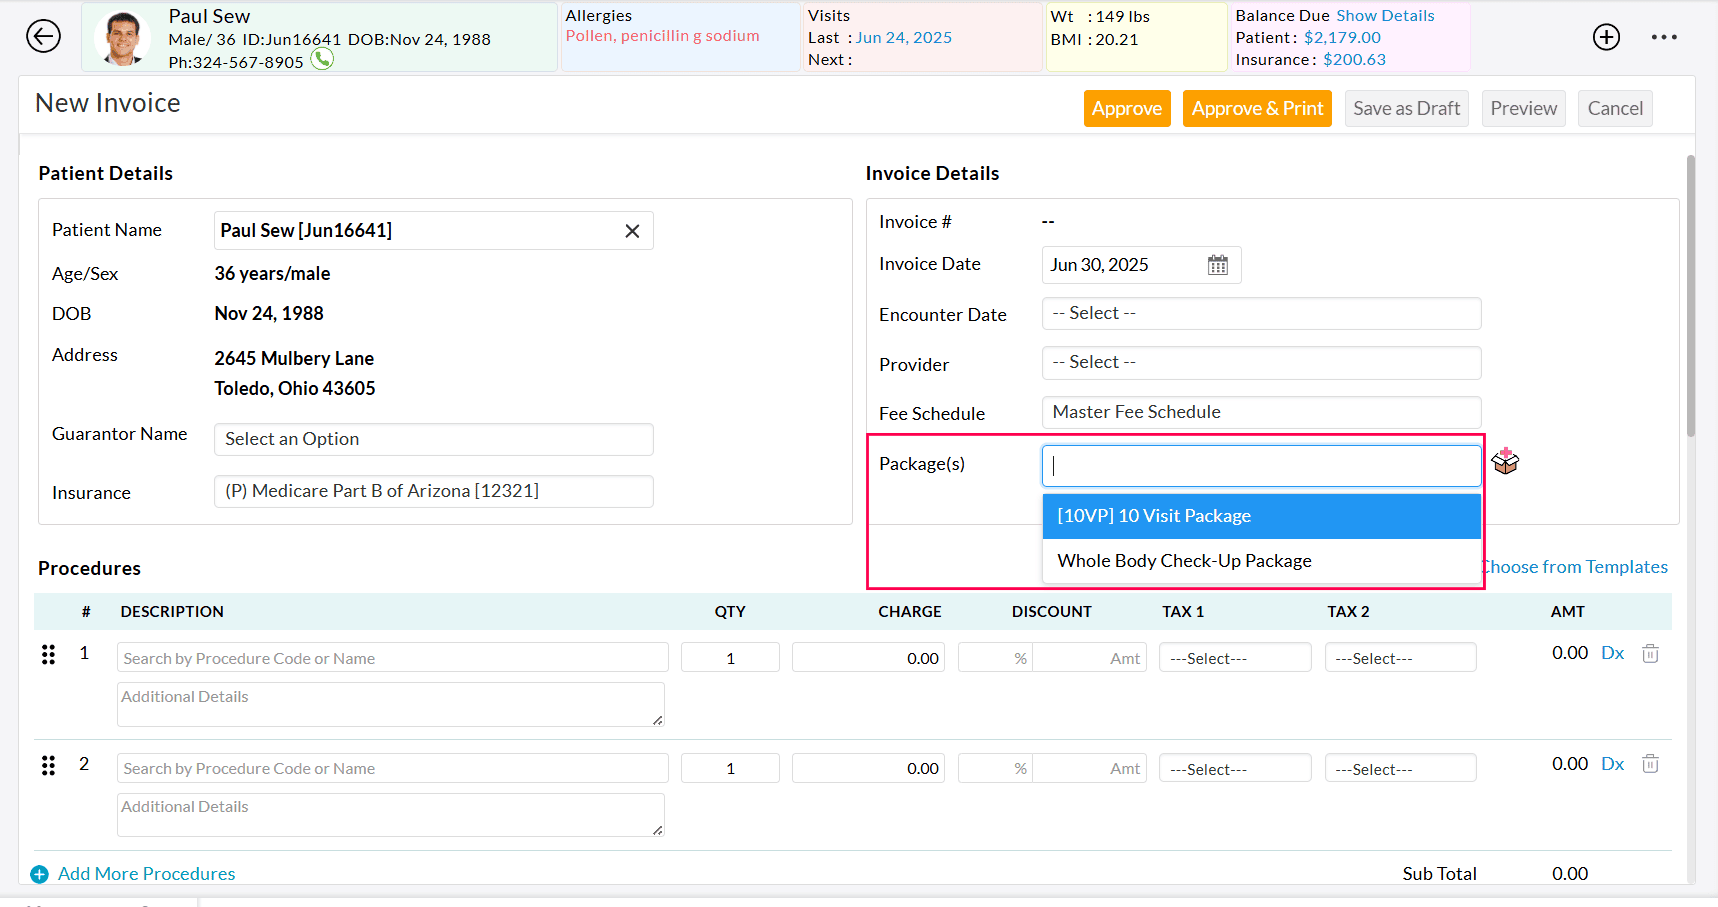Open the Tax 1 dropdown on row 1
Viewport: 1718px width, 907px height.
tap(1235, 657)
